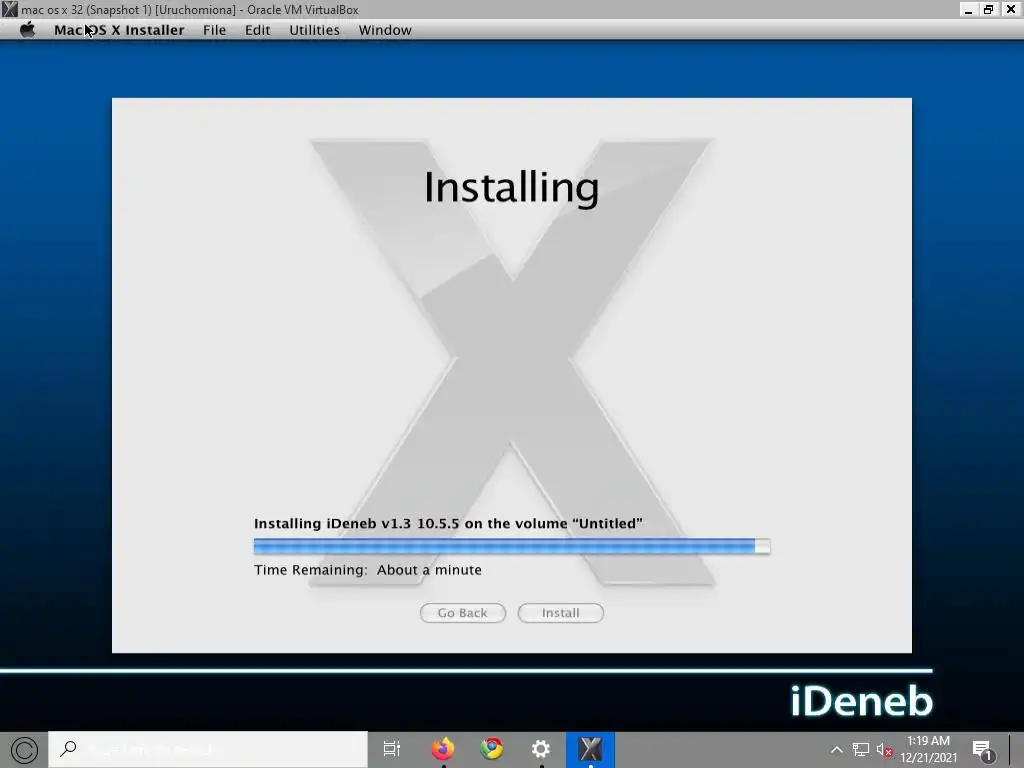This screenshot has height=768, width=1024.
Task: Minimize the VirtualBox window
Action: pyautogui.click(x=968, y=9)
